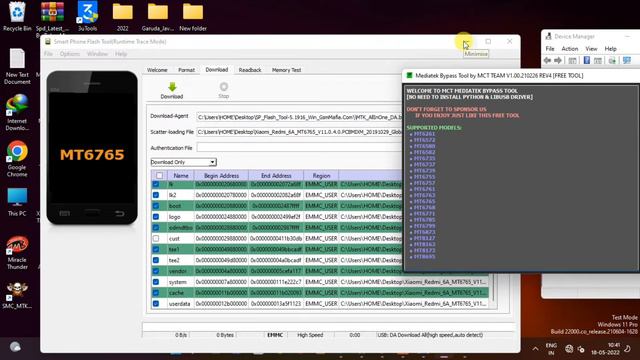Image resolution: width=640 pixels, height=360 pixels.
Task: Check the cust partition checkbox
Action: pos(156,238)
